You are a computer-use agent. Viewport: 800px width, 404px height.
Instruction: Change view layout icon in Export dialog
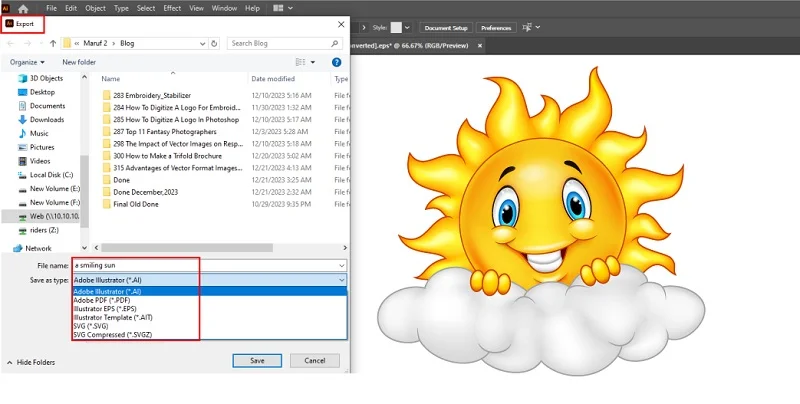pos(301,62)
